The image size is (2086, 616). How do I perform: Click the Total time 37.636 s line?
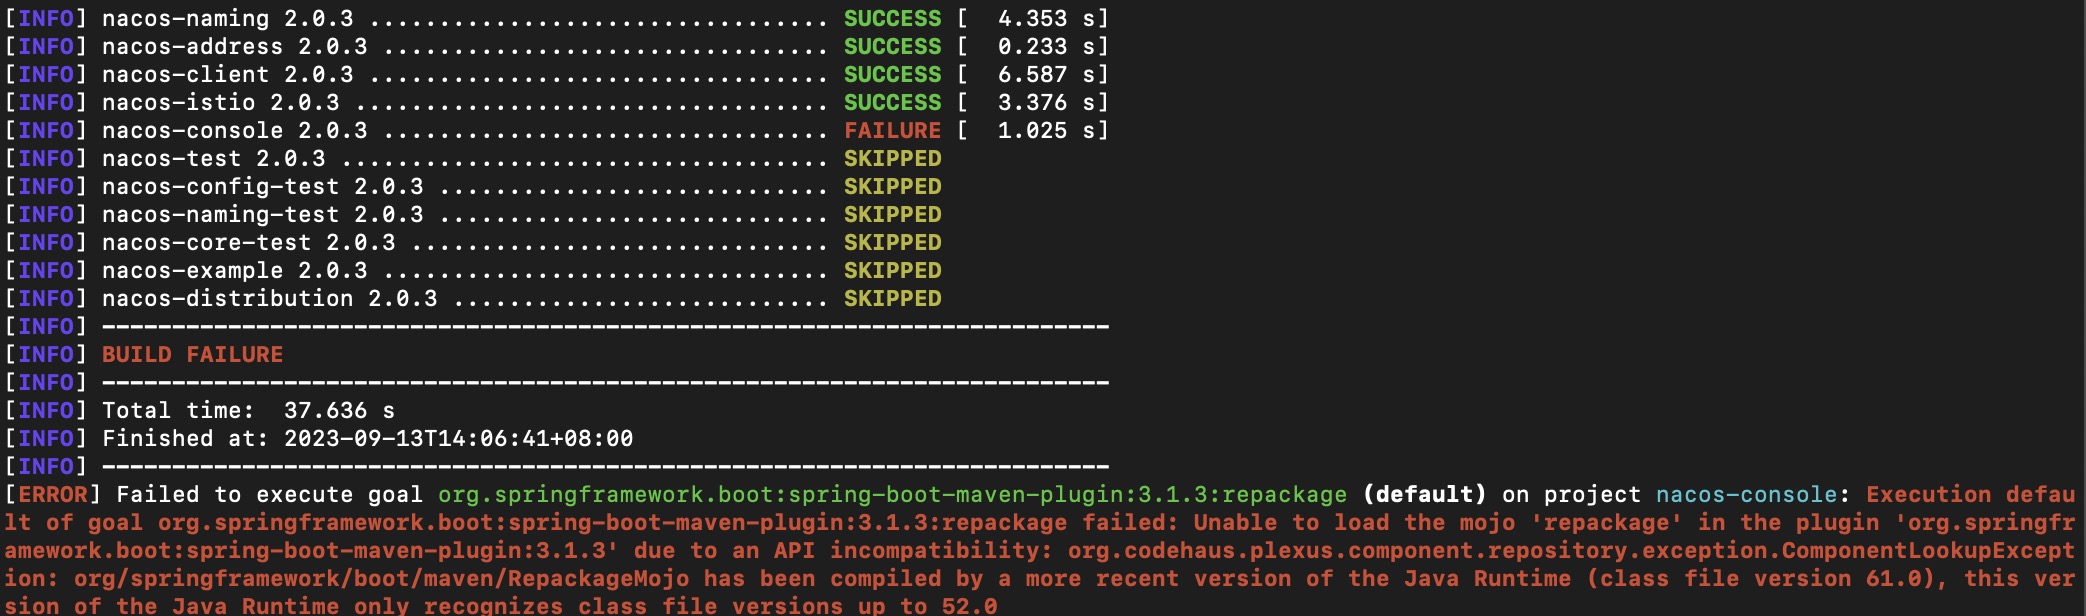[248, 411]
